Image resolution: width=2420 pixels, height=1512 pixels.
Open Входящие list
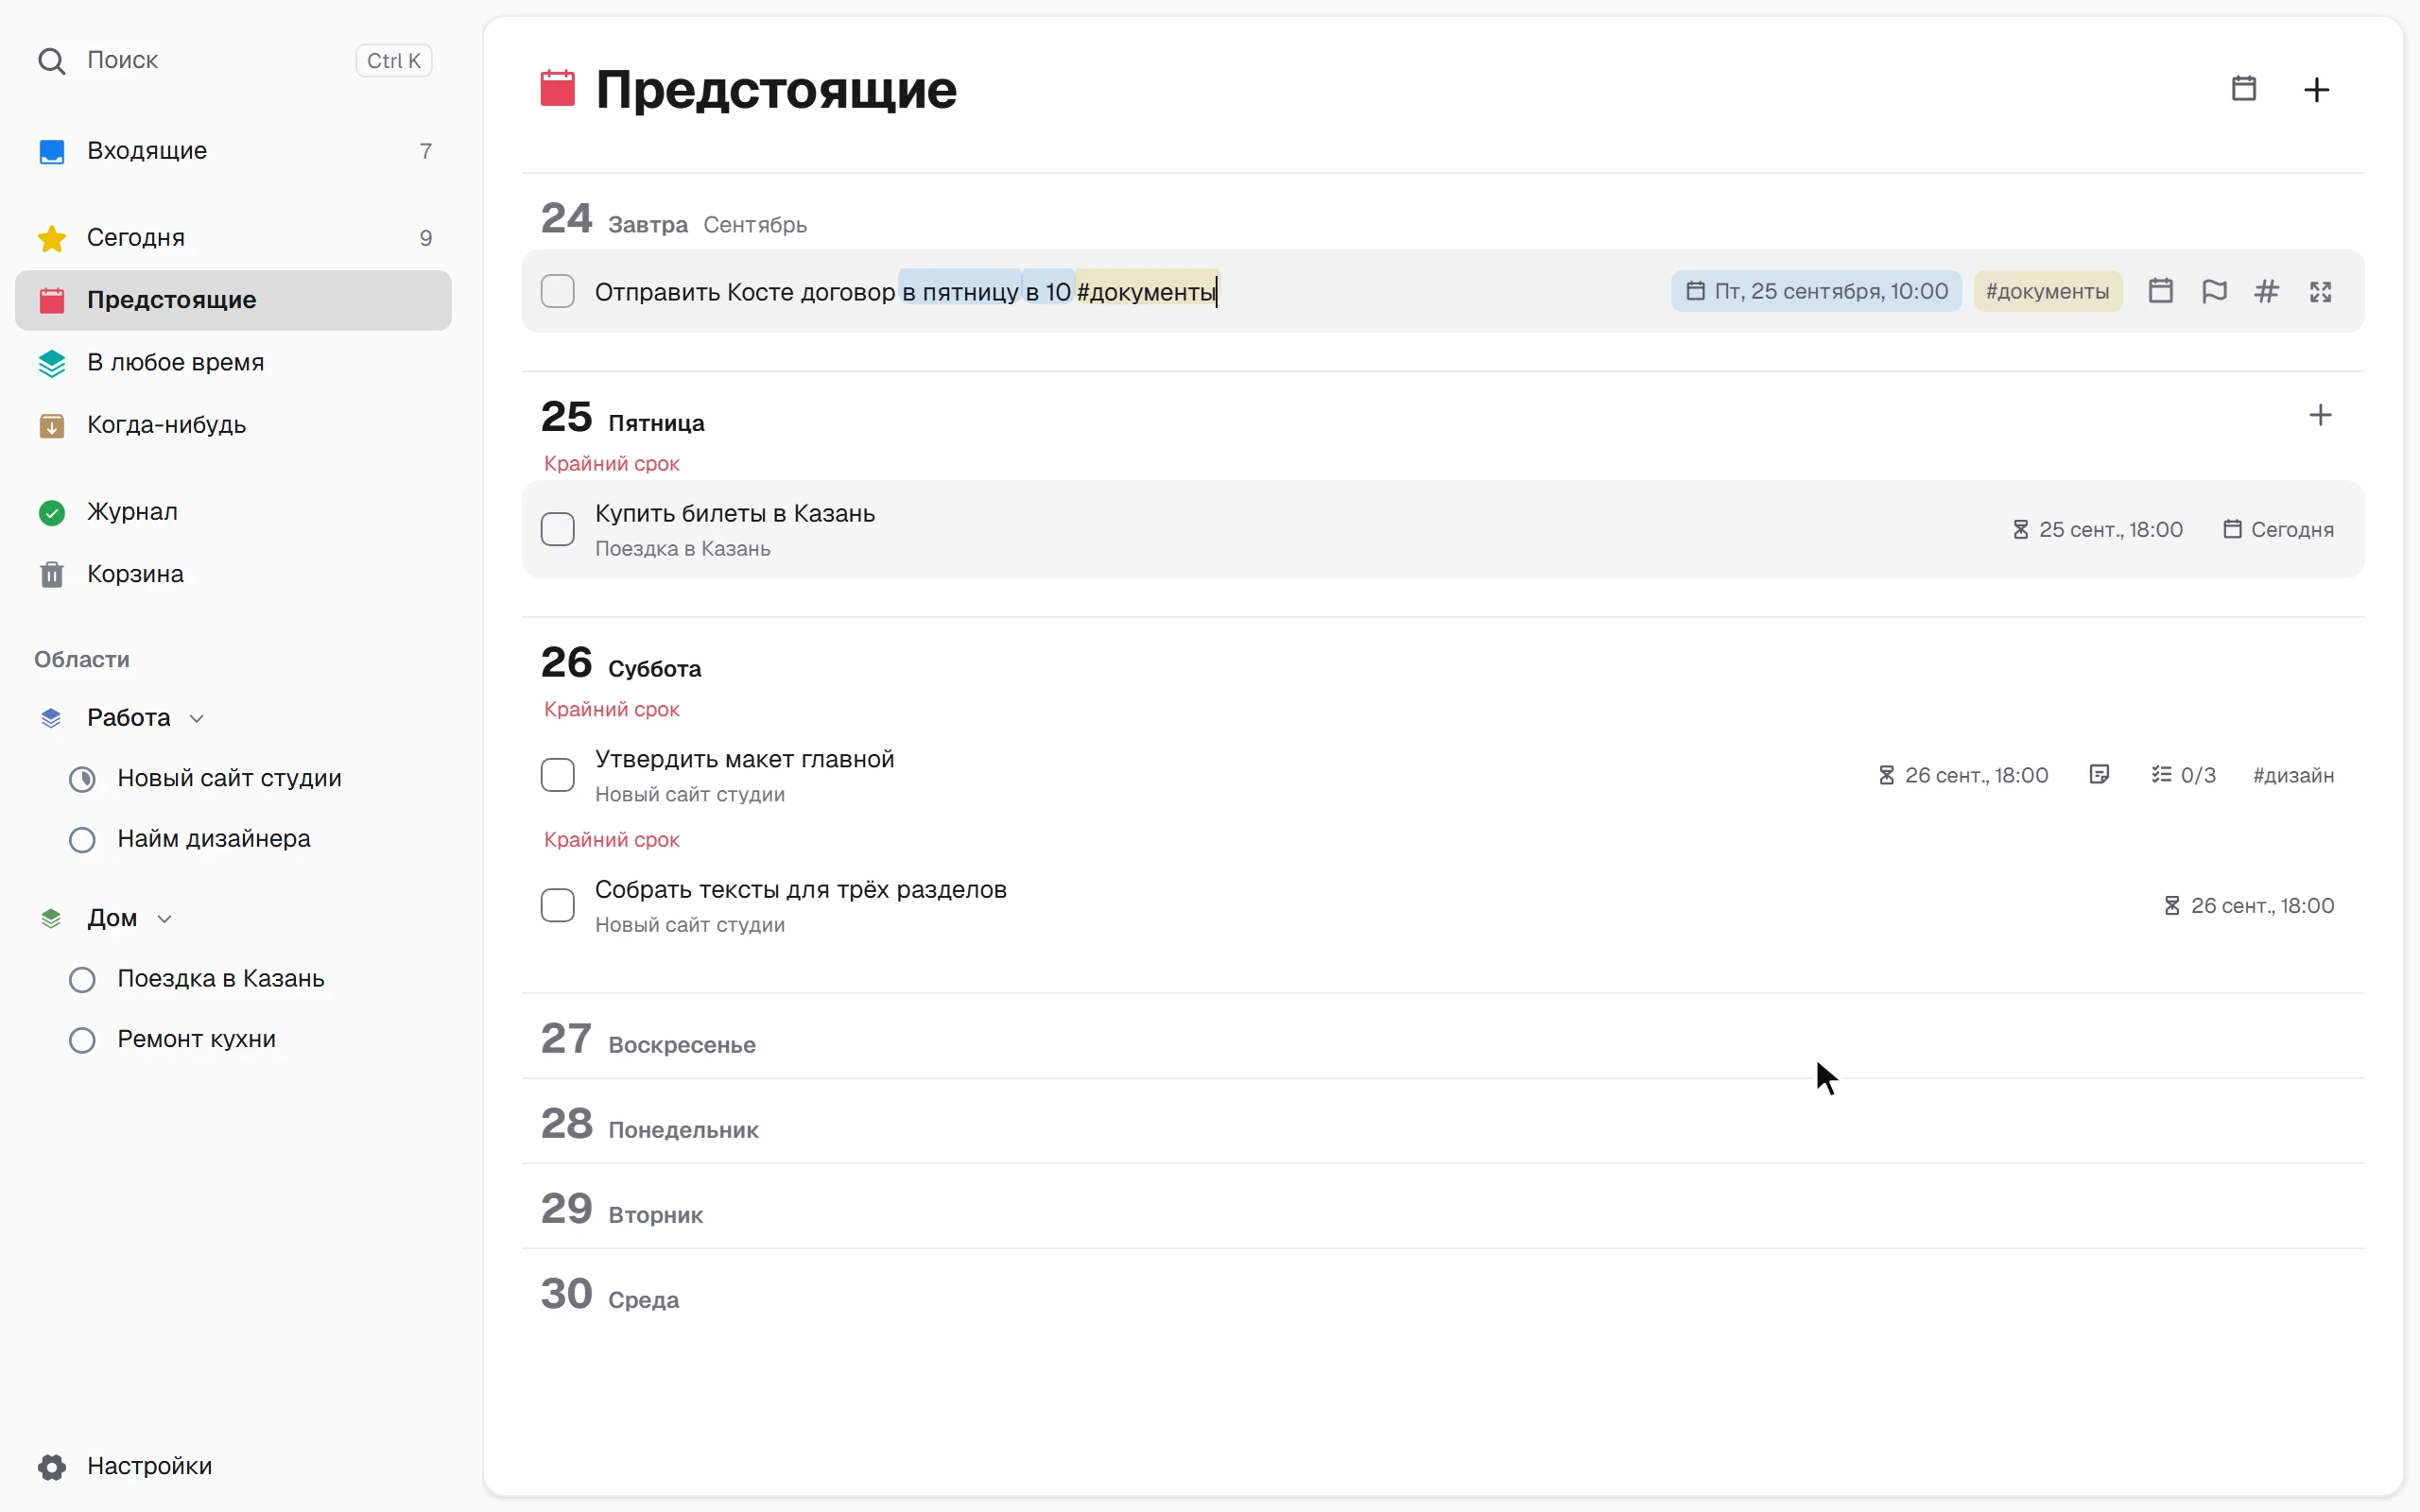233,151
